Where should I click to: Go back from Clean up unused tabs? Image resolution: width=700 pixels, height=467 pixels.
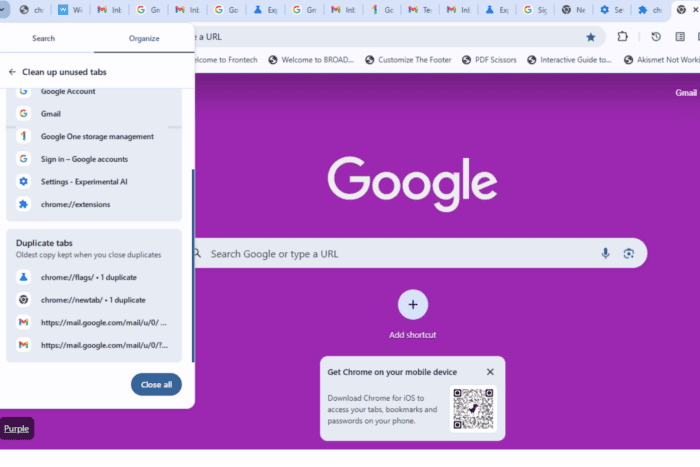tap(12, 72)
